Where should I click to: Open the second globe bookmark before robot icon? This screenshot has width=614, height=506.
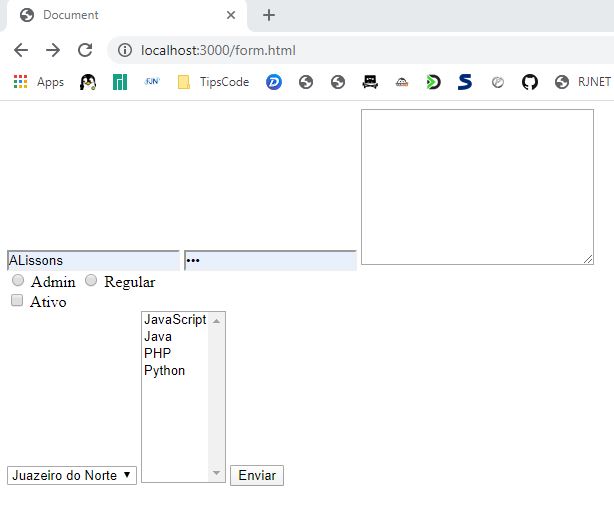[338, 82]
